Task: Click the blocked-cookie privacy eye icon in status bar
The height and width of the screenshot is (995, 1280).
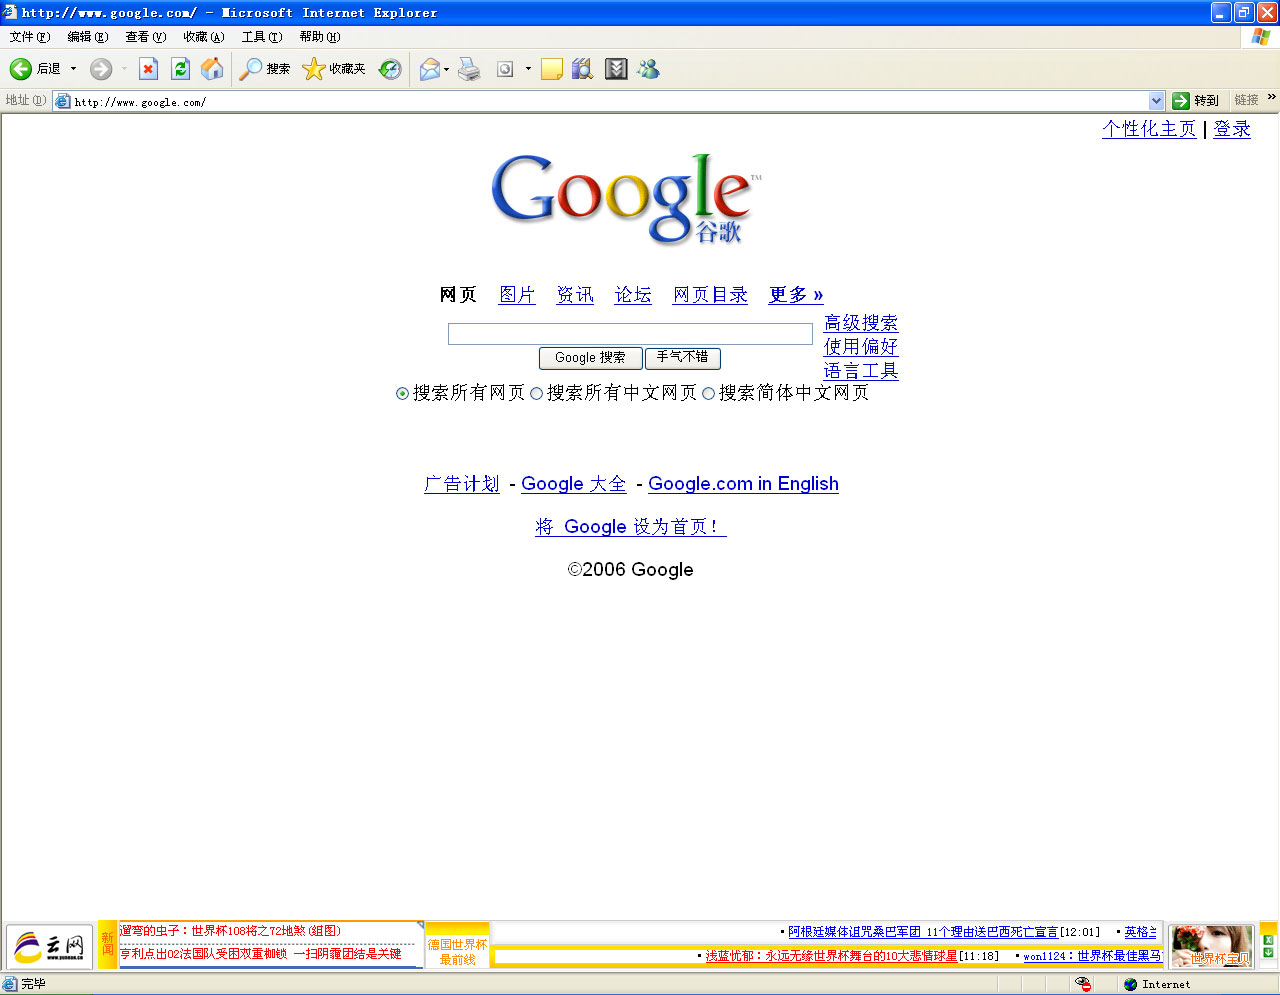Action: [1083, 985]
